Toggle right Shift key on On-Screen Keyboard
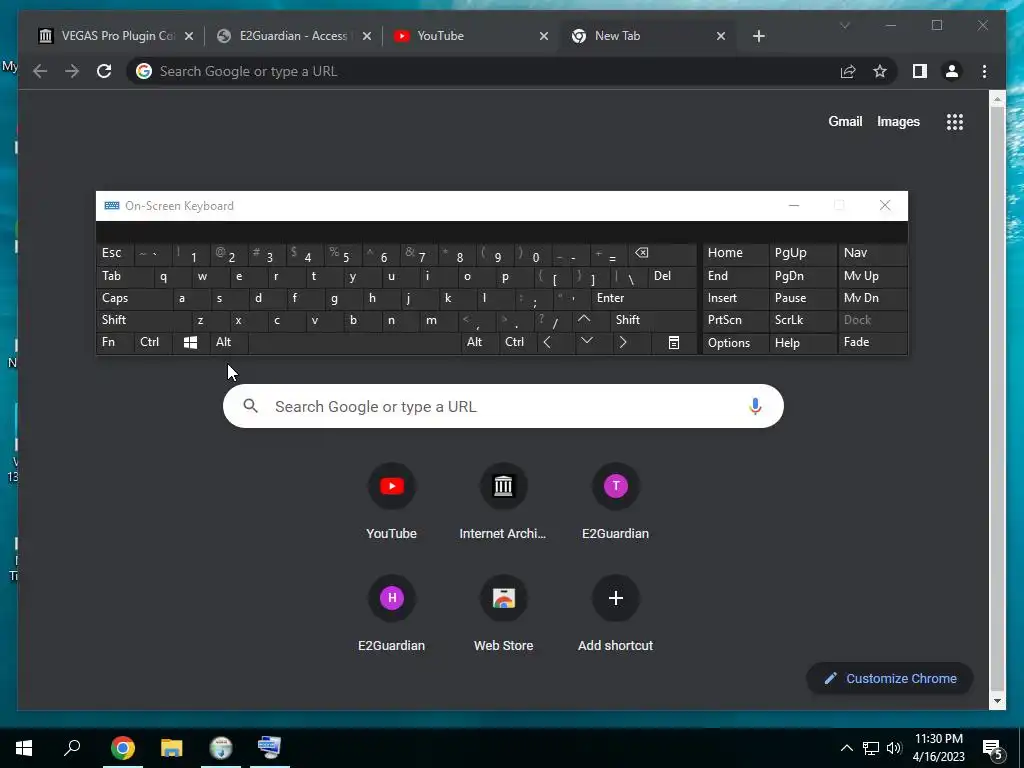1024x768 pixels. click(654, 320)
